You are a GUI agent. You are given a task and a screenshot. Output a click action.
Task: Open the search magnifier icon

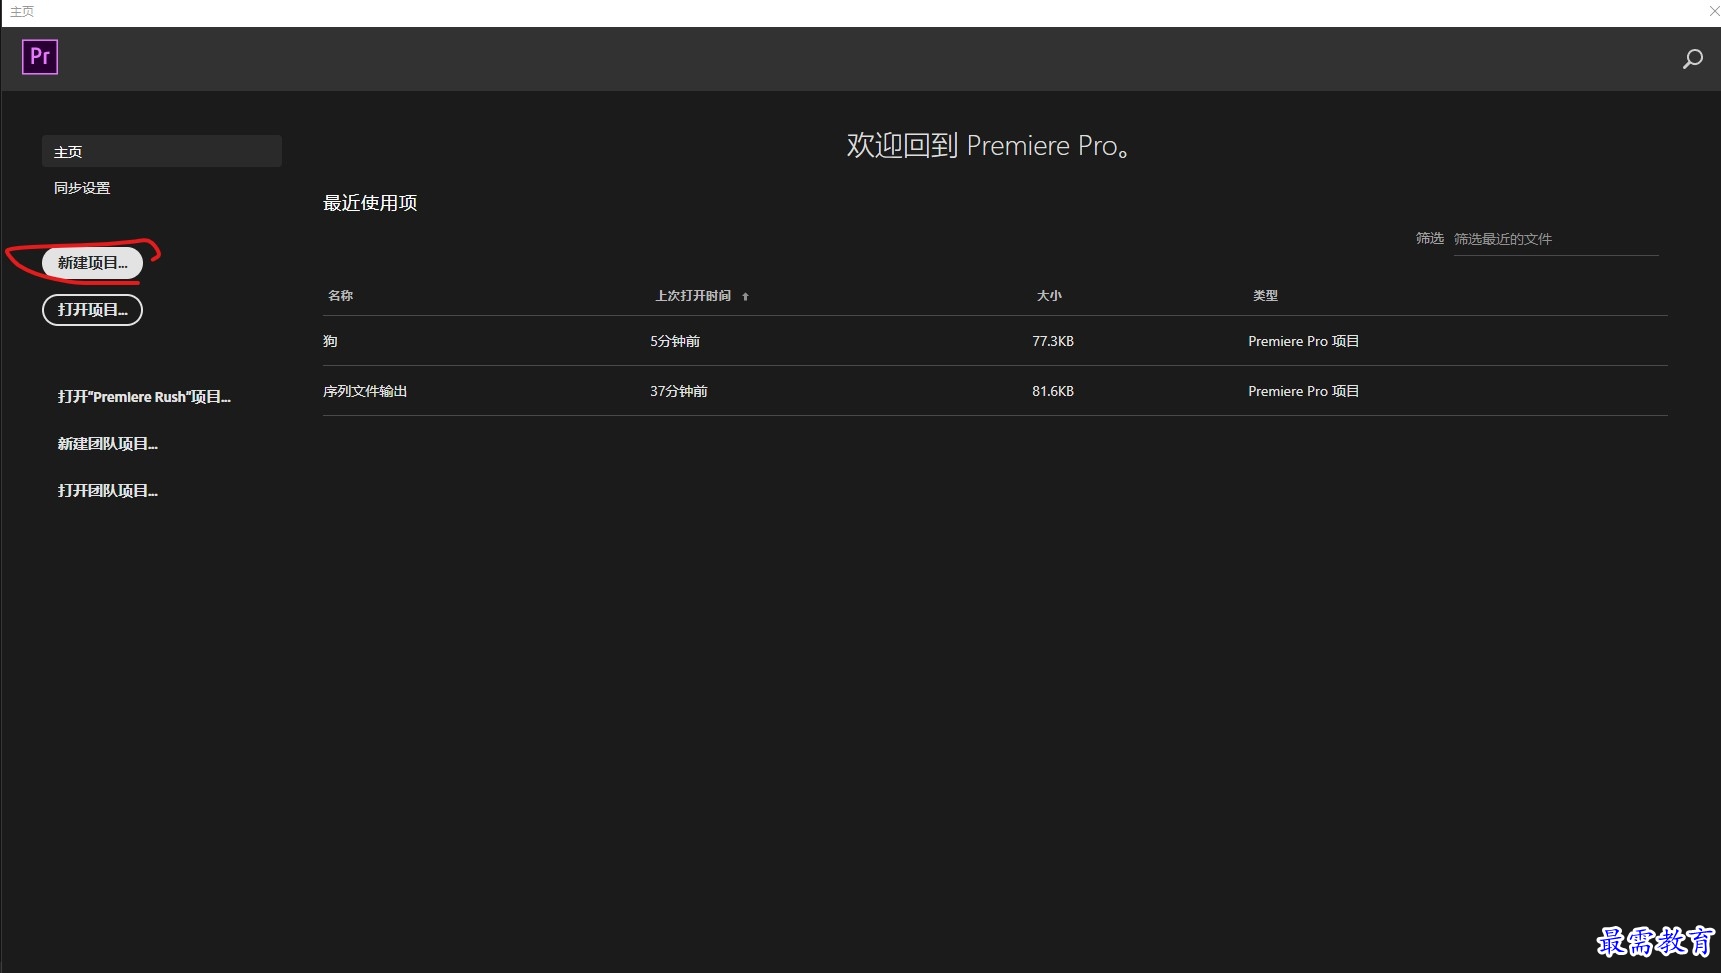[x=1692, y=59]
